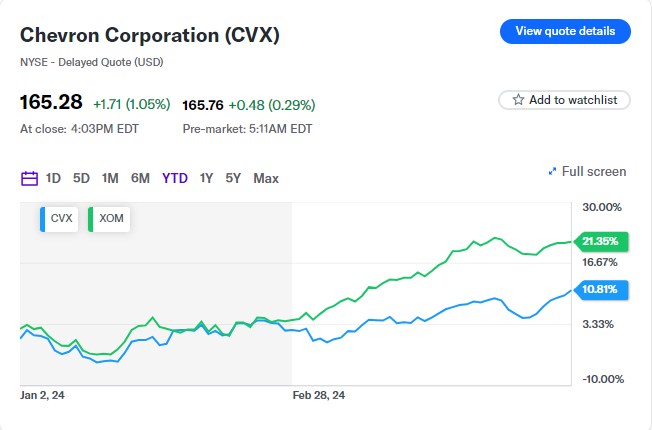Click the Chevron Corporation (CVX) title
Image resolution: width=652 pixels, height=430 pixels.
pyautogui.click(x=150, y=35)
